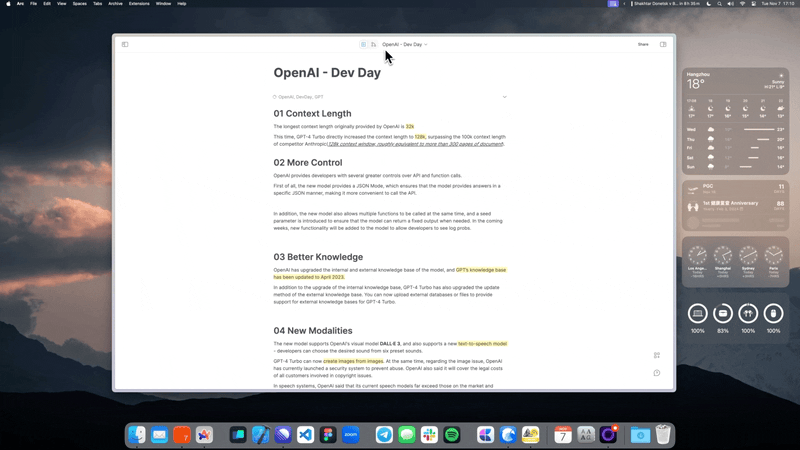Toggle the left sidebar icon in Craft window
Screen dimensions: 800x450
click(125, 44)
